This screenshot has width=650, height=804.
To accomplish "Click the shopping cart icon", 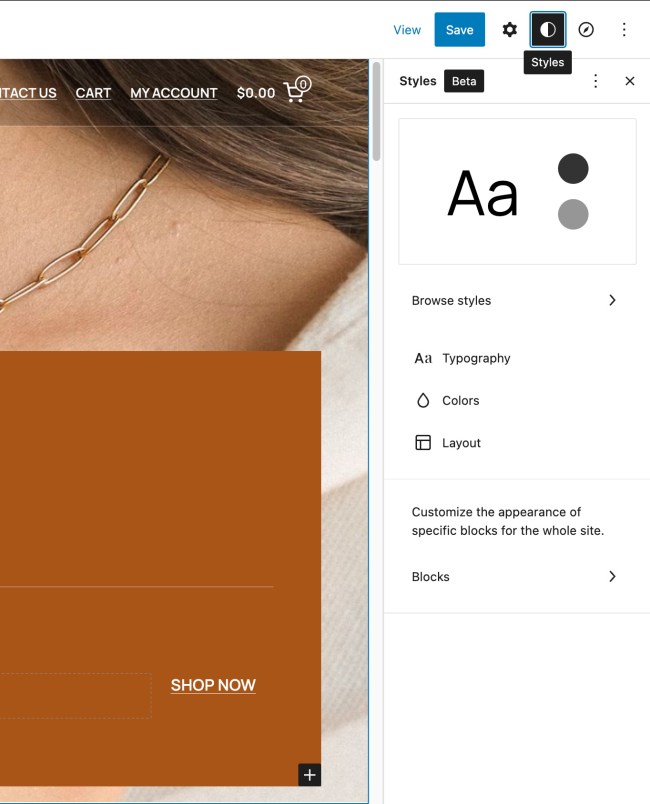I will pos(297,90).
